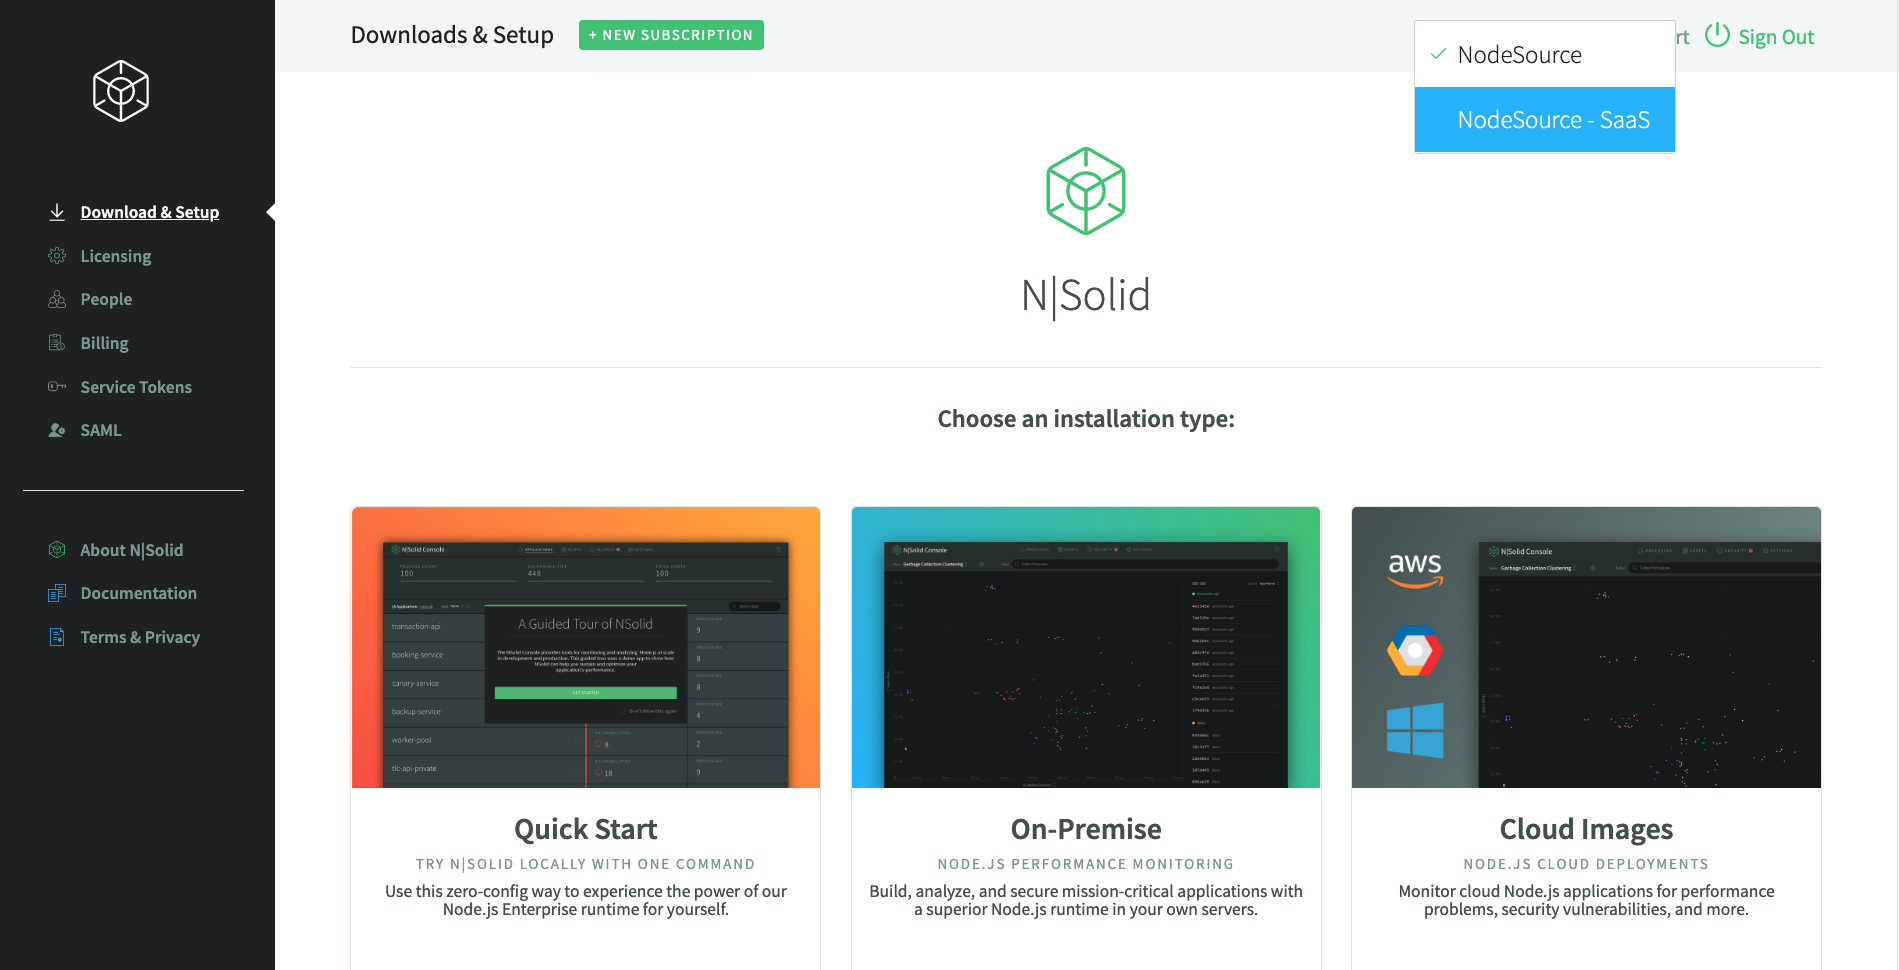Open the People section

(106, 299)
